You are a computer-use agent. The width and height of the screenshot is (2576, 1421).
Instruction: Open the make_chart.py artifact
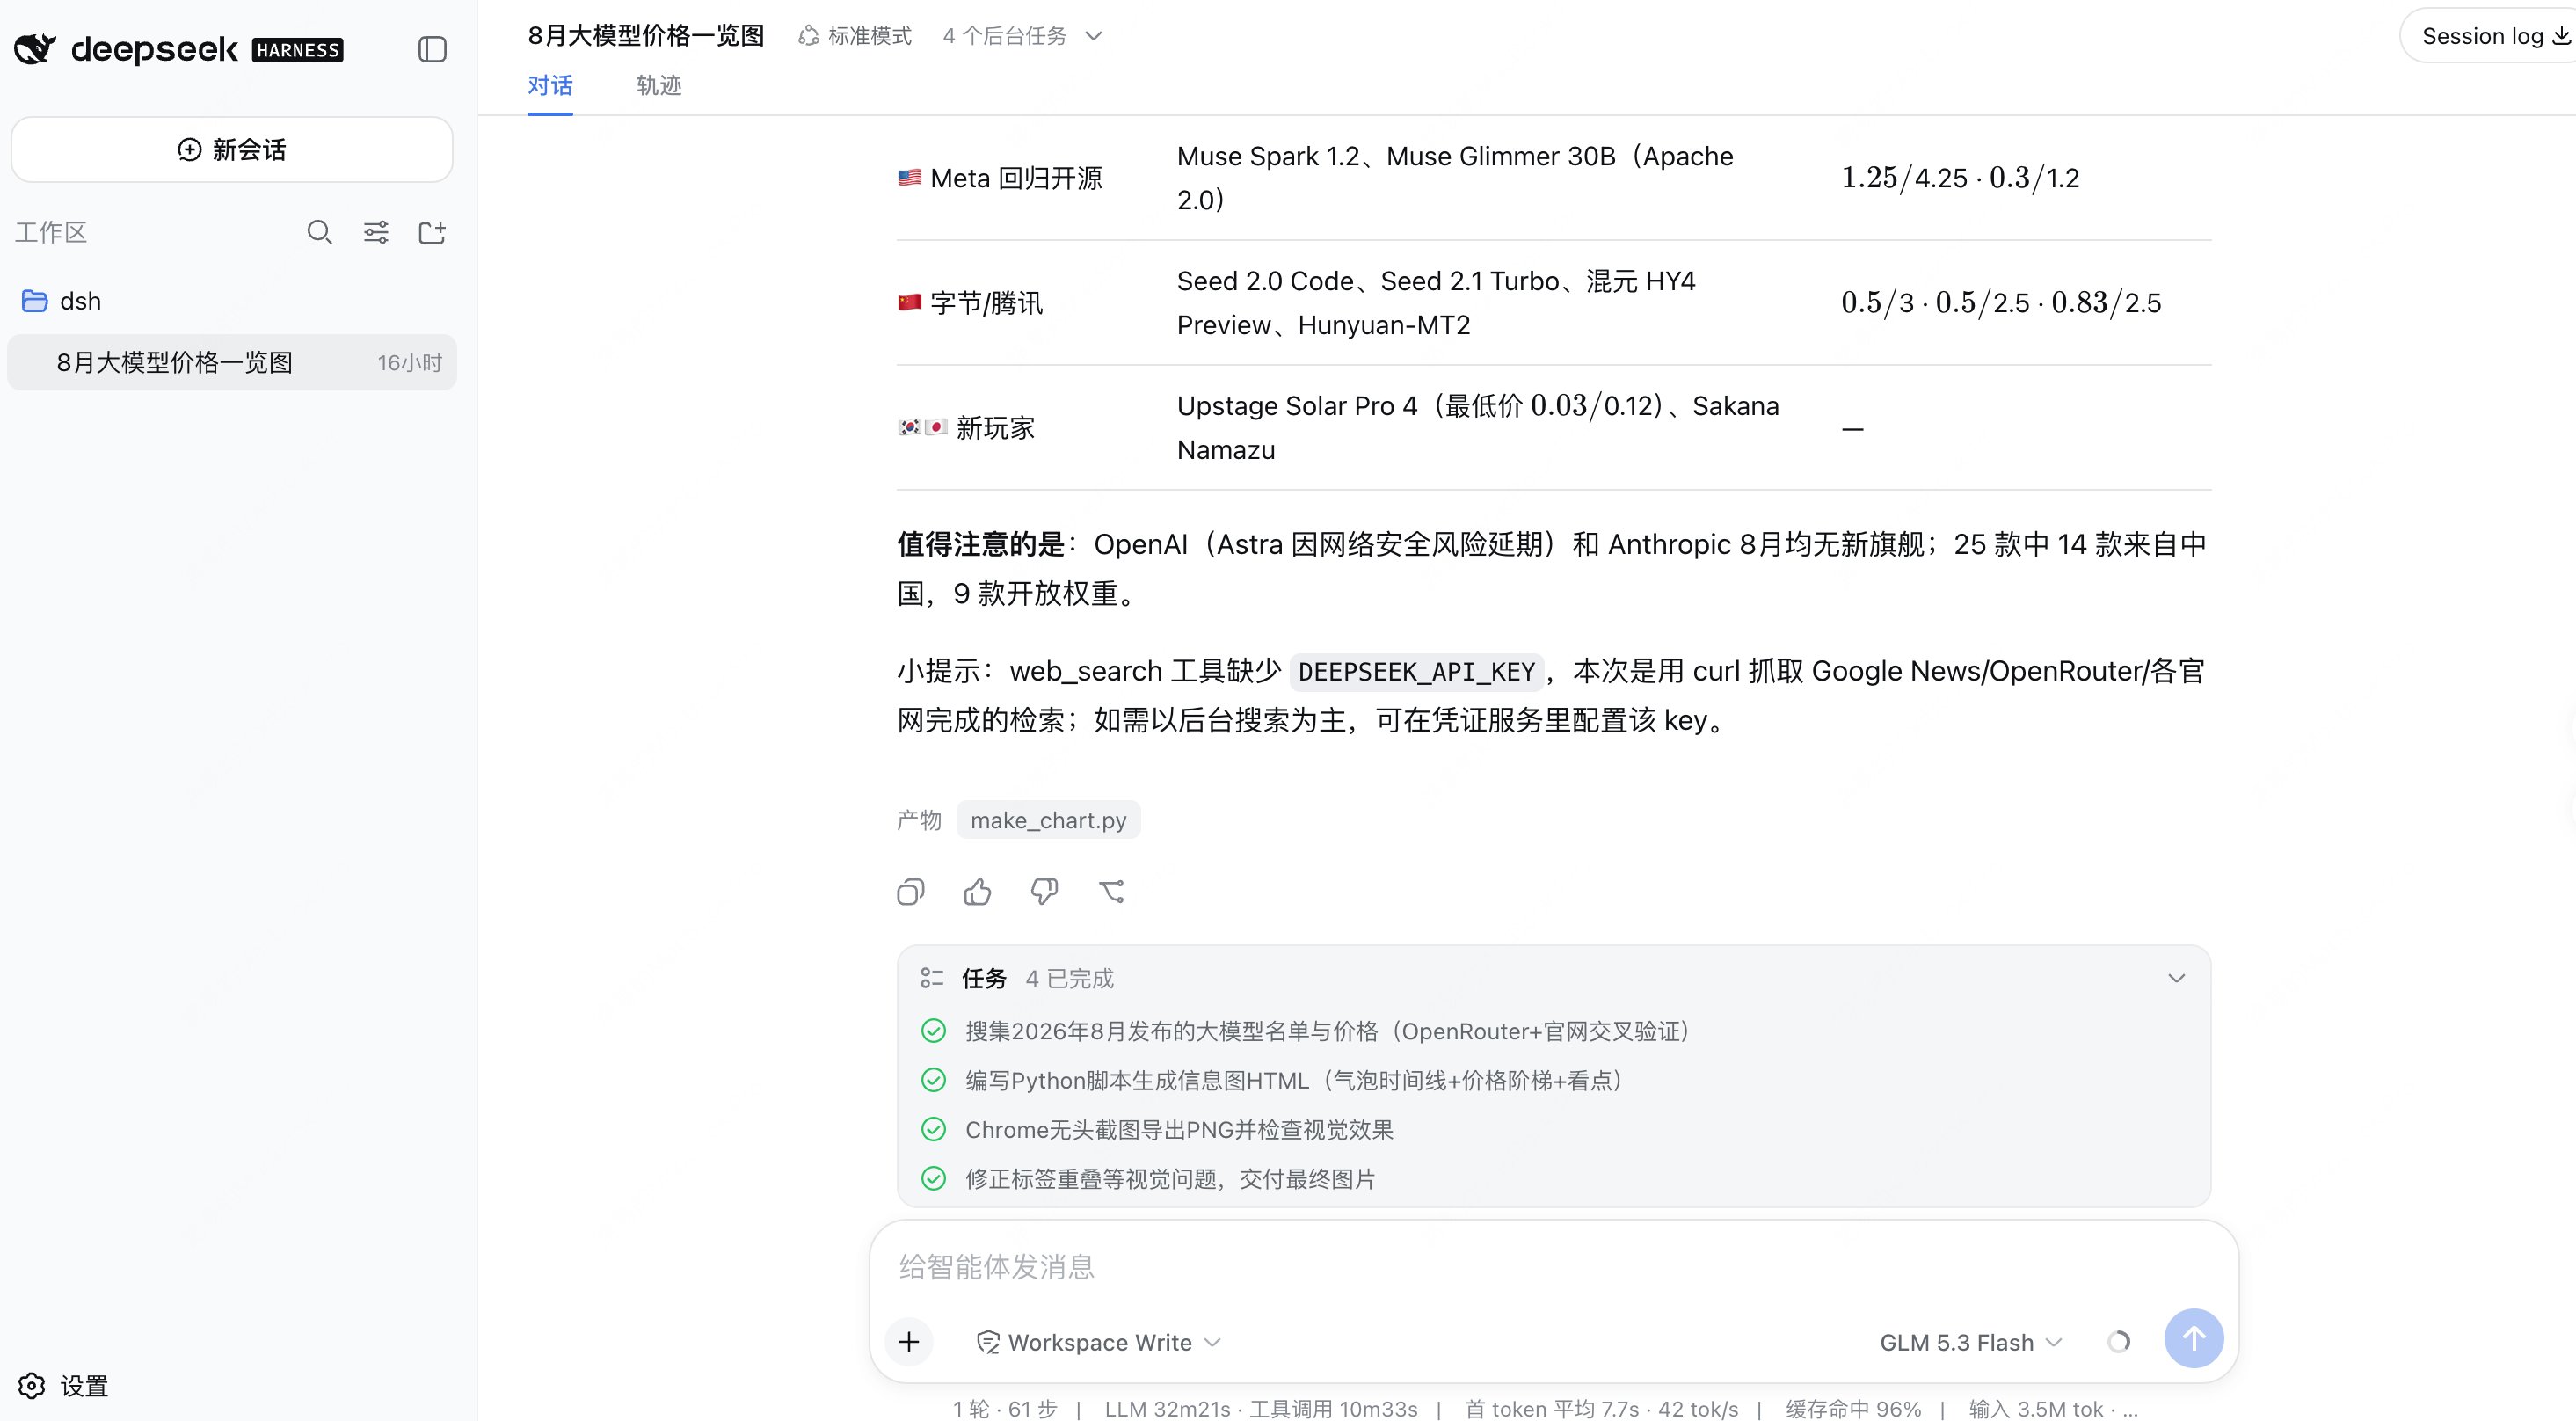pos(1048,820)
